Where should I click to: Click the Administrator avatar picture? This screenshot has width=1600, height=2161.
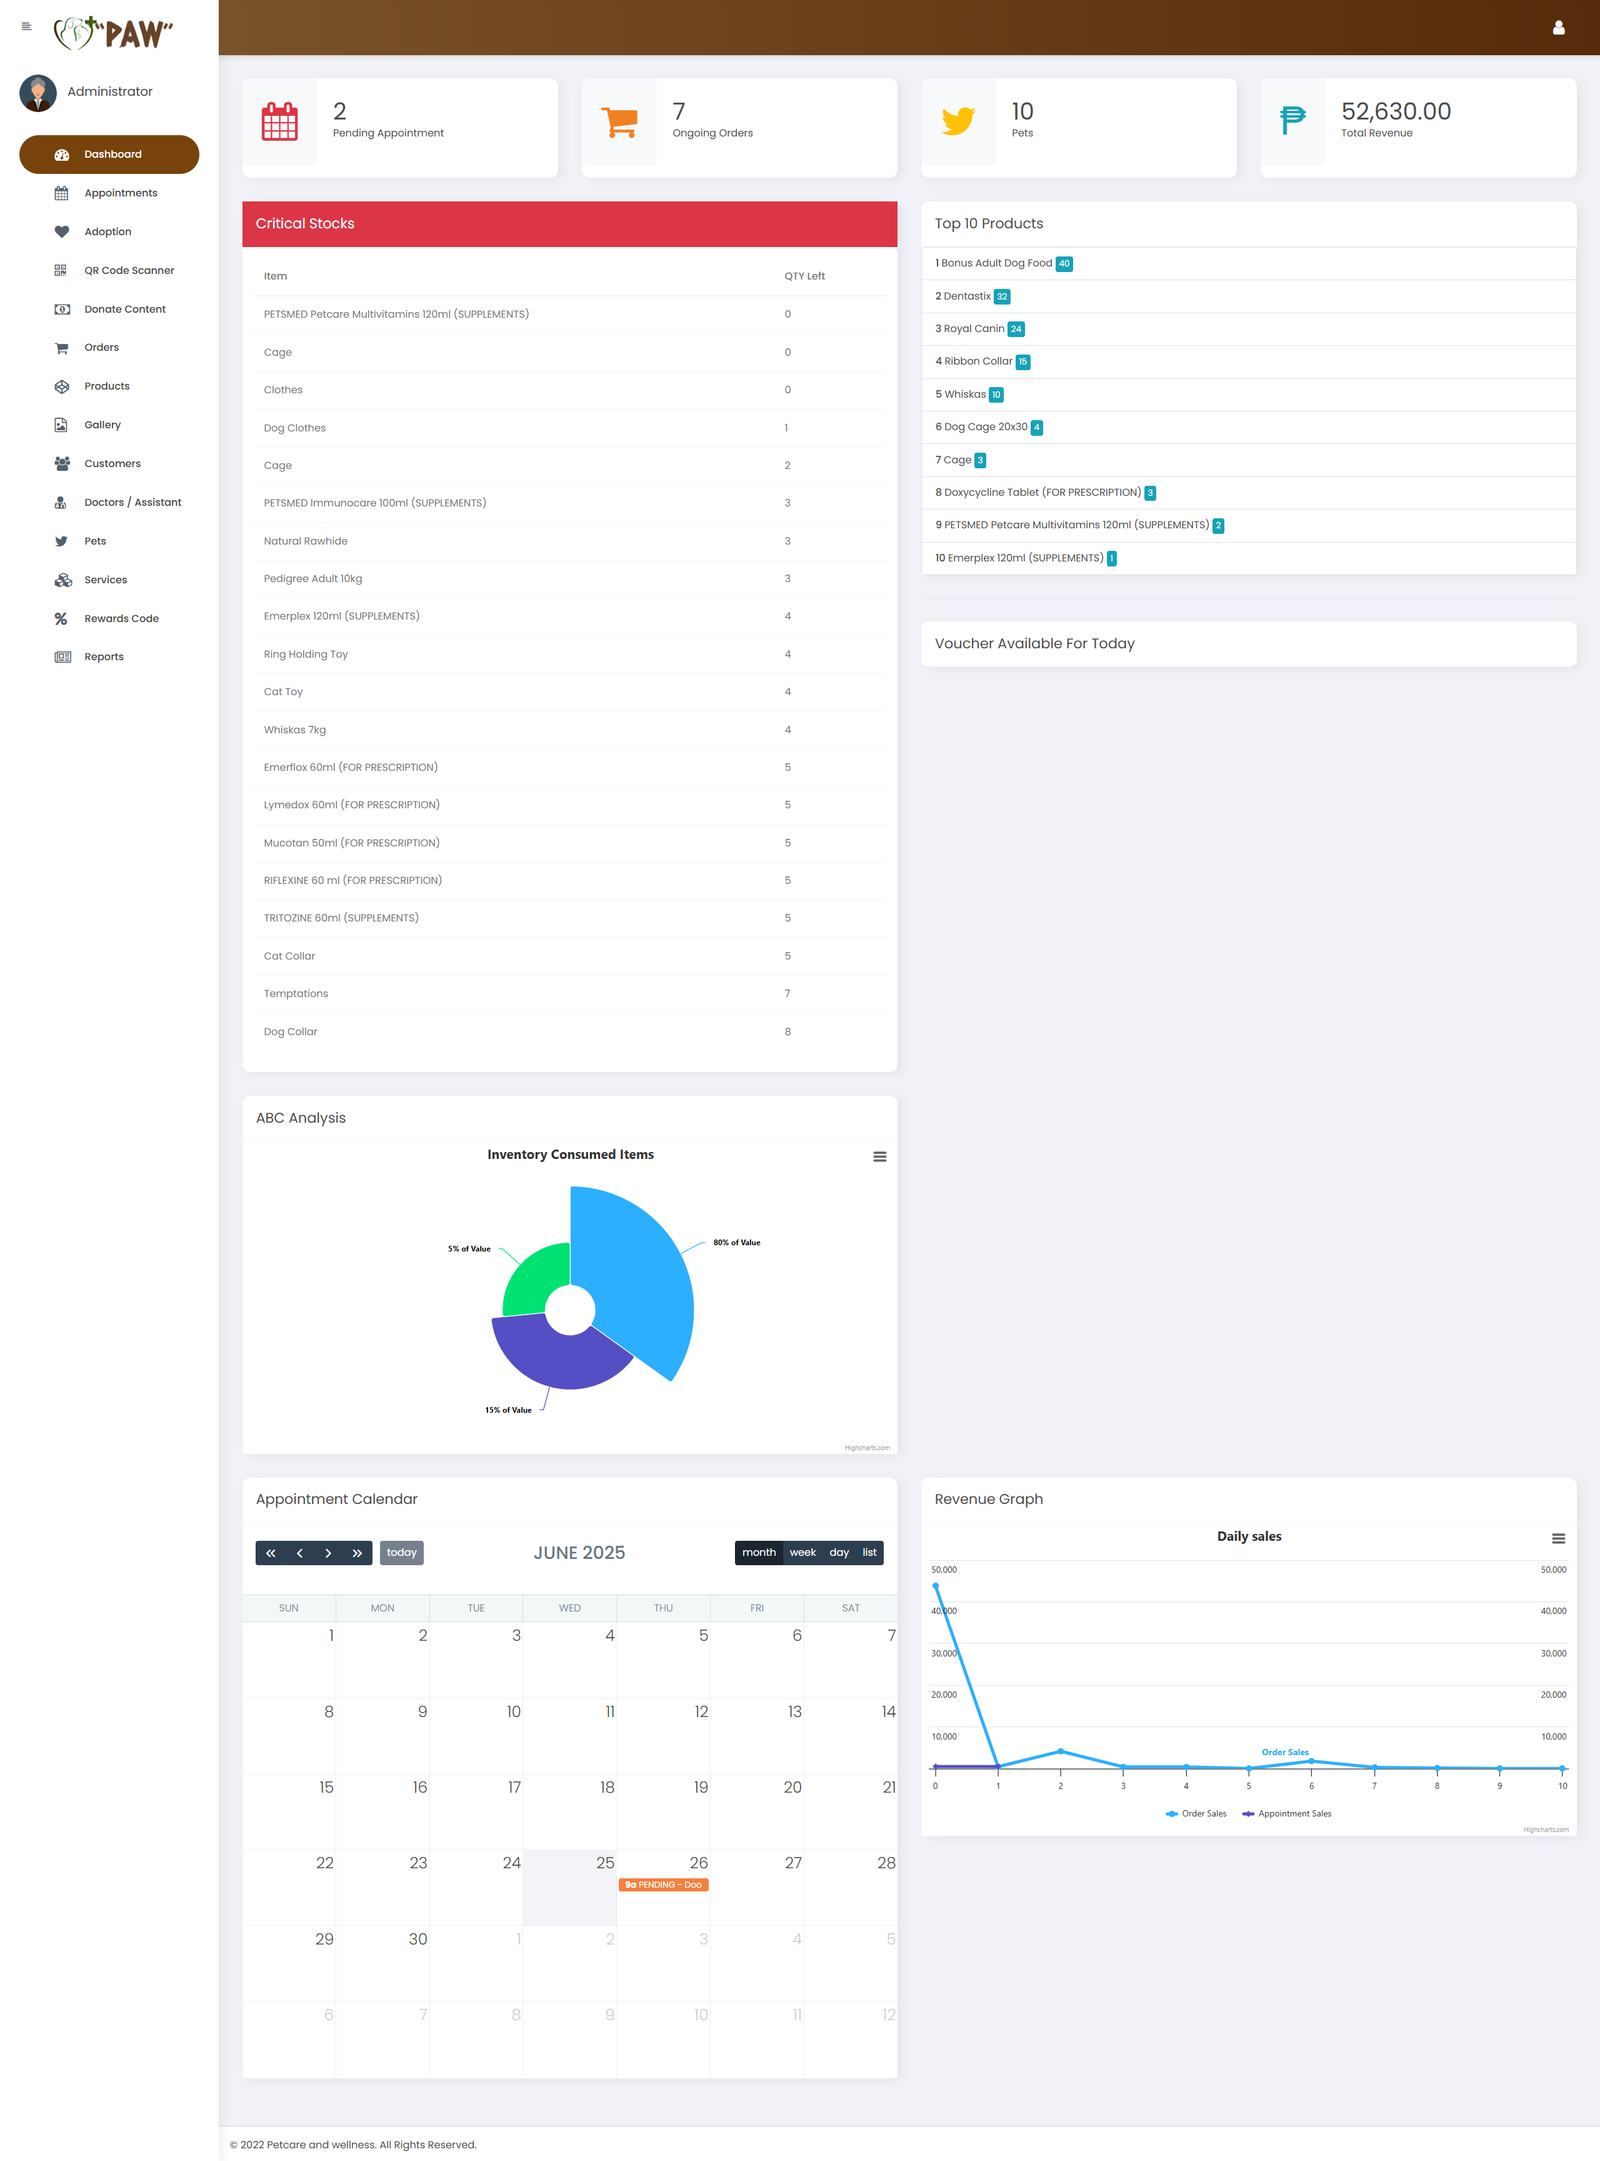coord(38,92)
